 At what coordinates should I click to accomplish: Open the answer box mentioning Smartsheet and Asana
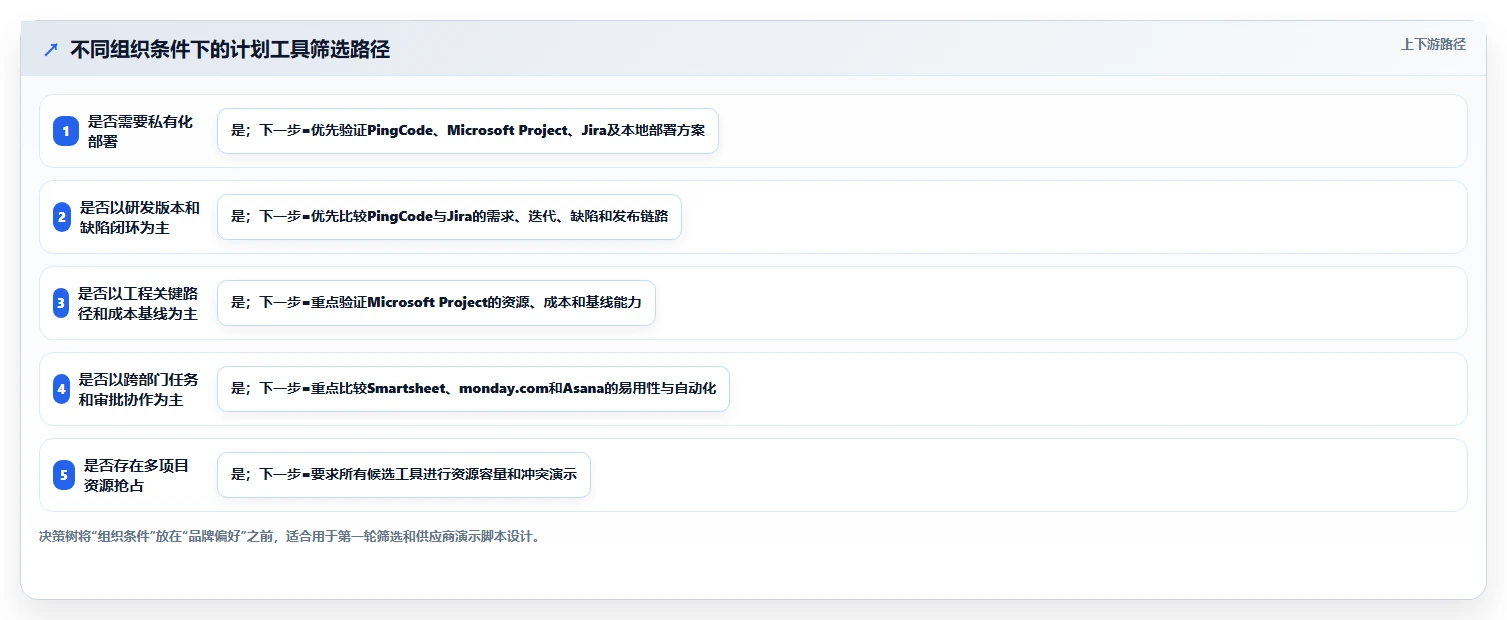tap(473, 389)
